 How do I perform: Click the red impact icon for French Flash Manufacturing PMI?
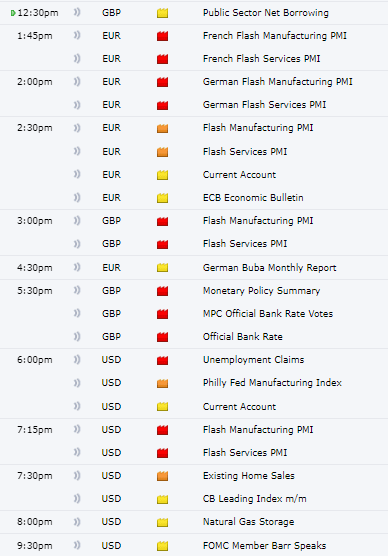click(x=162, y=36)
